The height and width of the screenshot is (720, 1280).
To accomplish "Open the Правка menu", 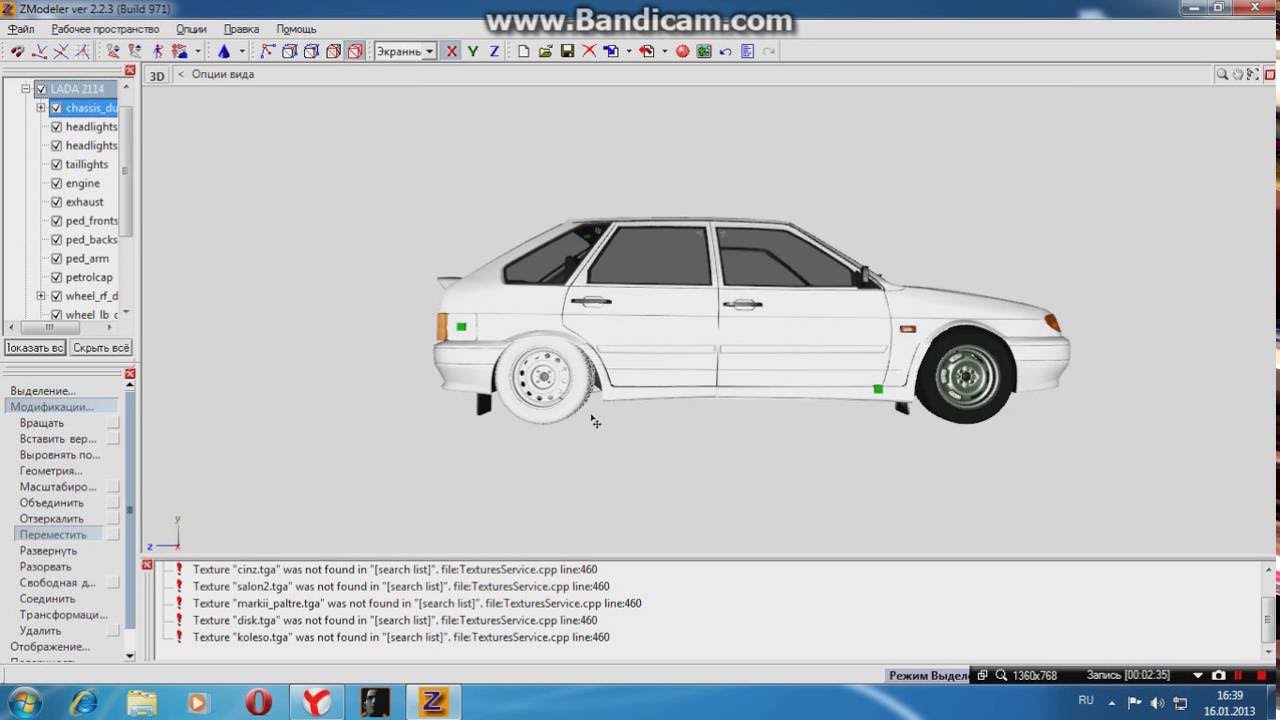I will pos(241,29).
